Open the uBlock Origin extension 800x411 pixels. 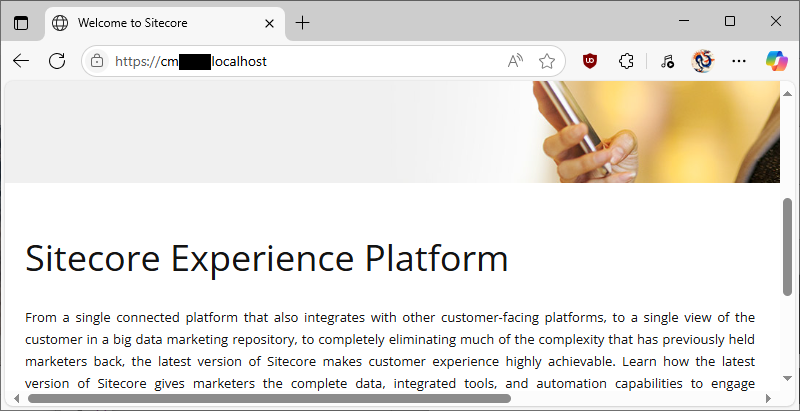coord(590,61)
